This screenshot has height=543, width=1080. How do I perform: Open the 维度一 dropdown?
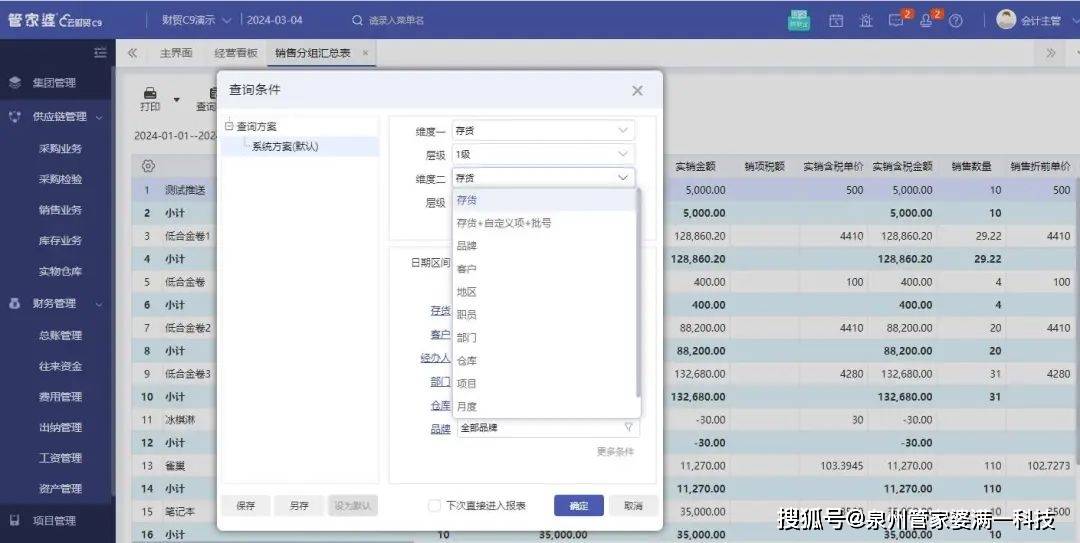543,130
